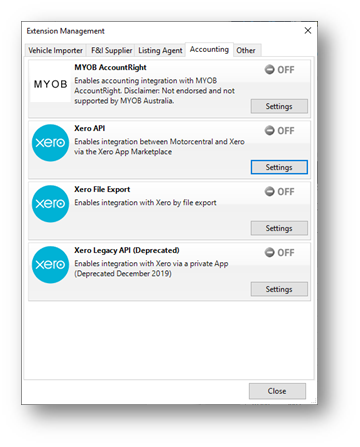Toggle Xero Legacy API OFF switch
Screen dimensions: 360x447
click(x=279, y=253)
